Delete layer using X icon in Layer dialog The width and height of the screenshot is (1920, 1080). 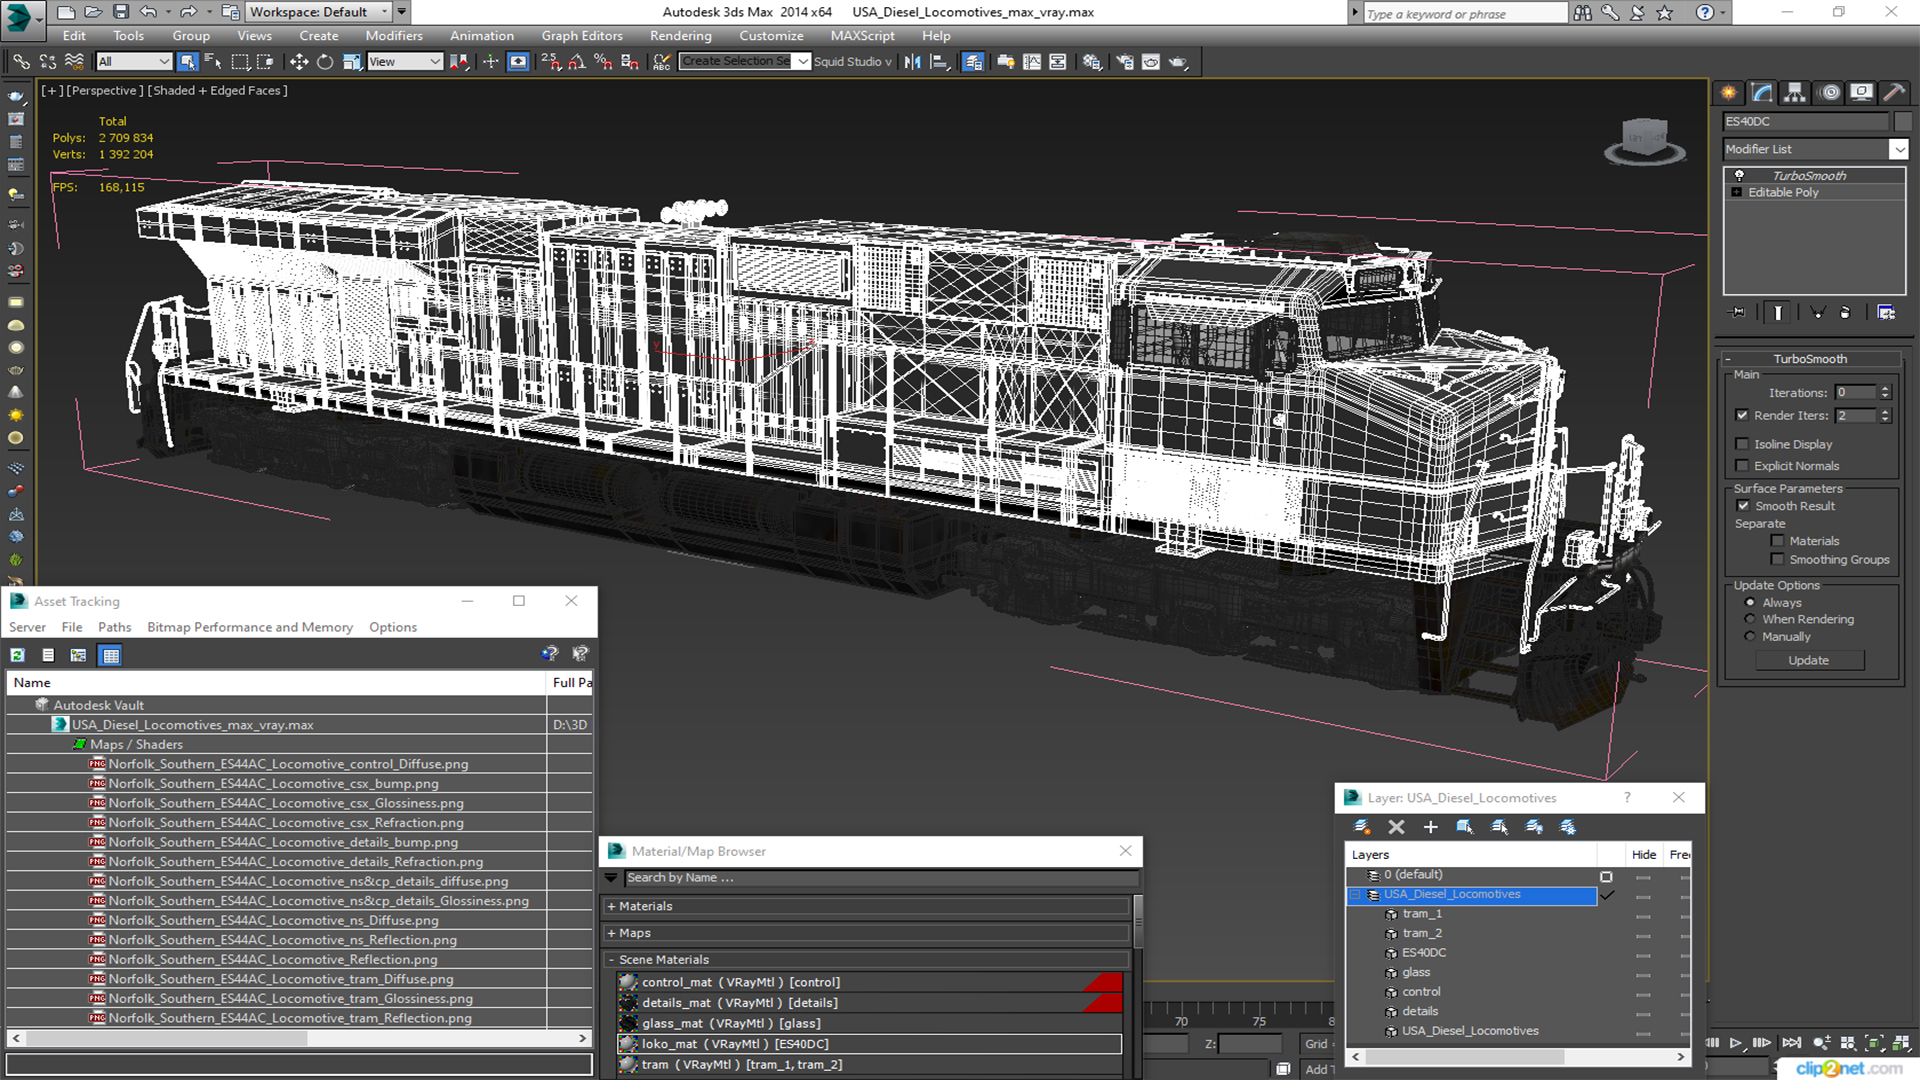1396,827
